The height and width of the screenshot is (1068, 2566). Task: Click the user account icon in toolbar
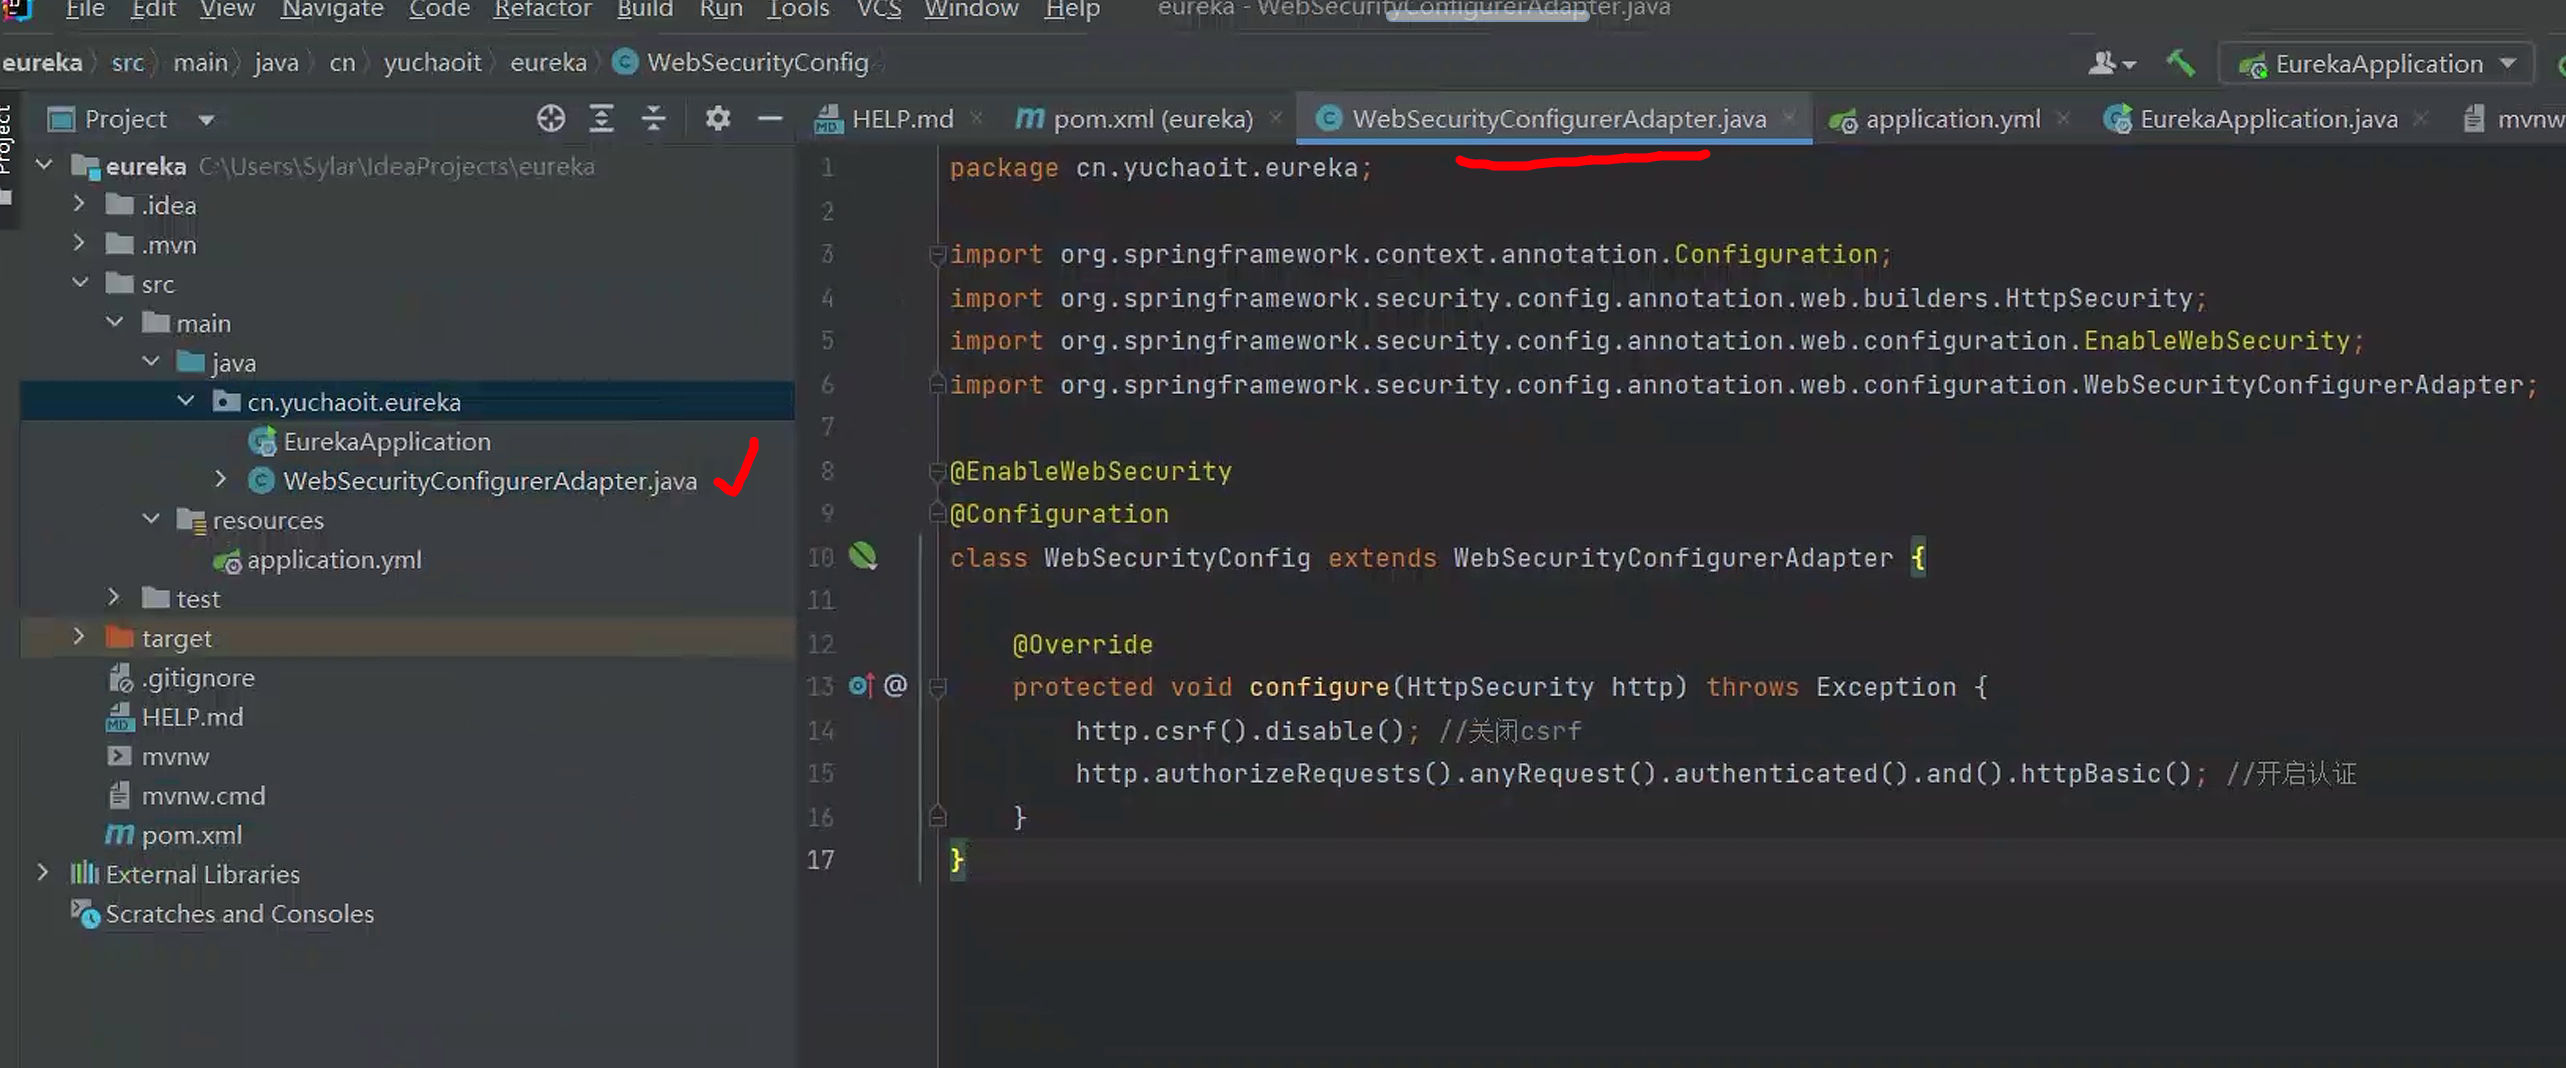tap(2110, 64)
